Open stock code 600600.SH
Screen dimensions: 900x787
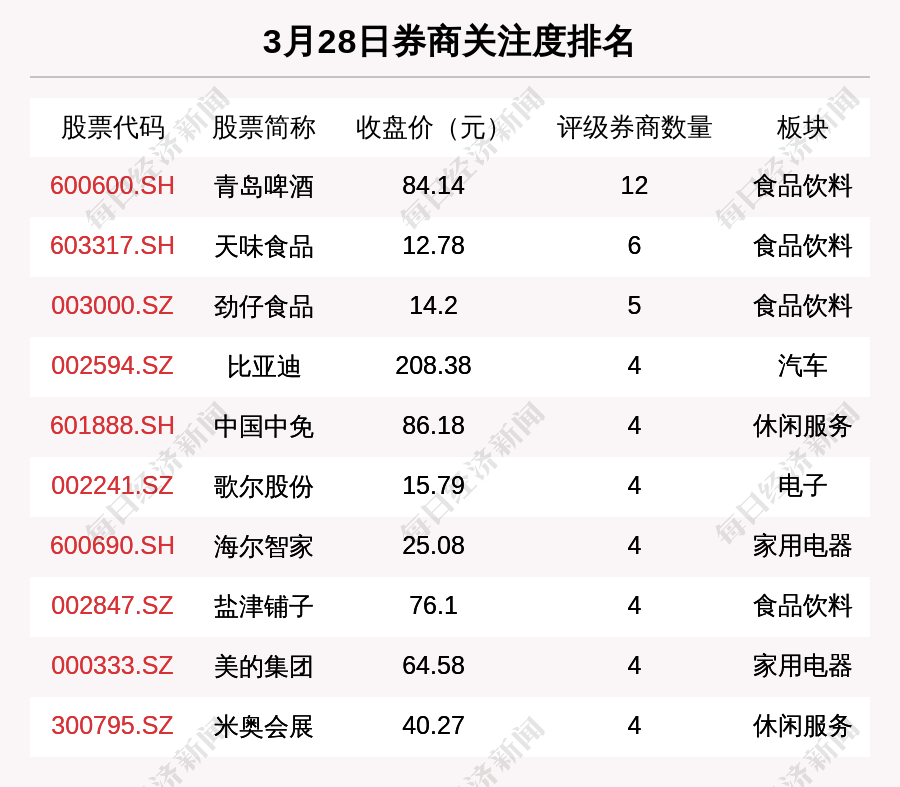coord(112,186)
